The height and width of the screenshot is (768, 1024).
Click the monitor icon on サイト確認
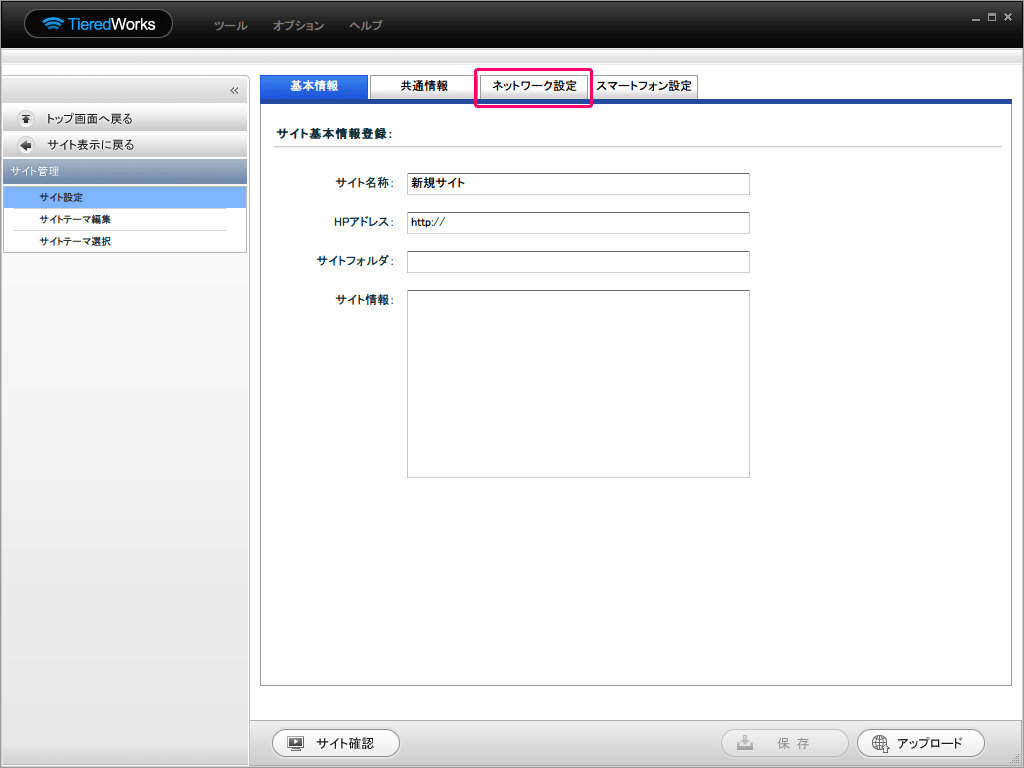pos(295,743)
